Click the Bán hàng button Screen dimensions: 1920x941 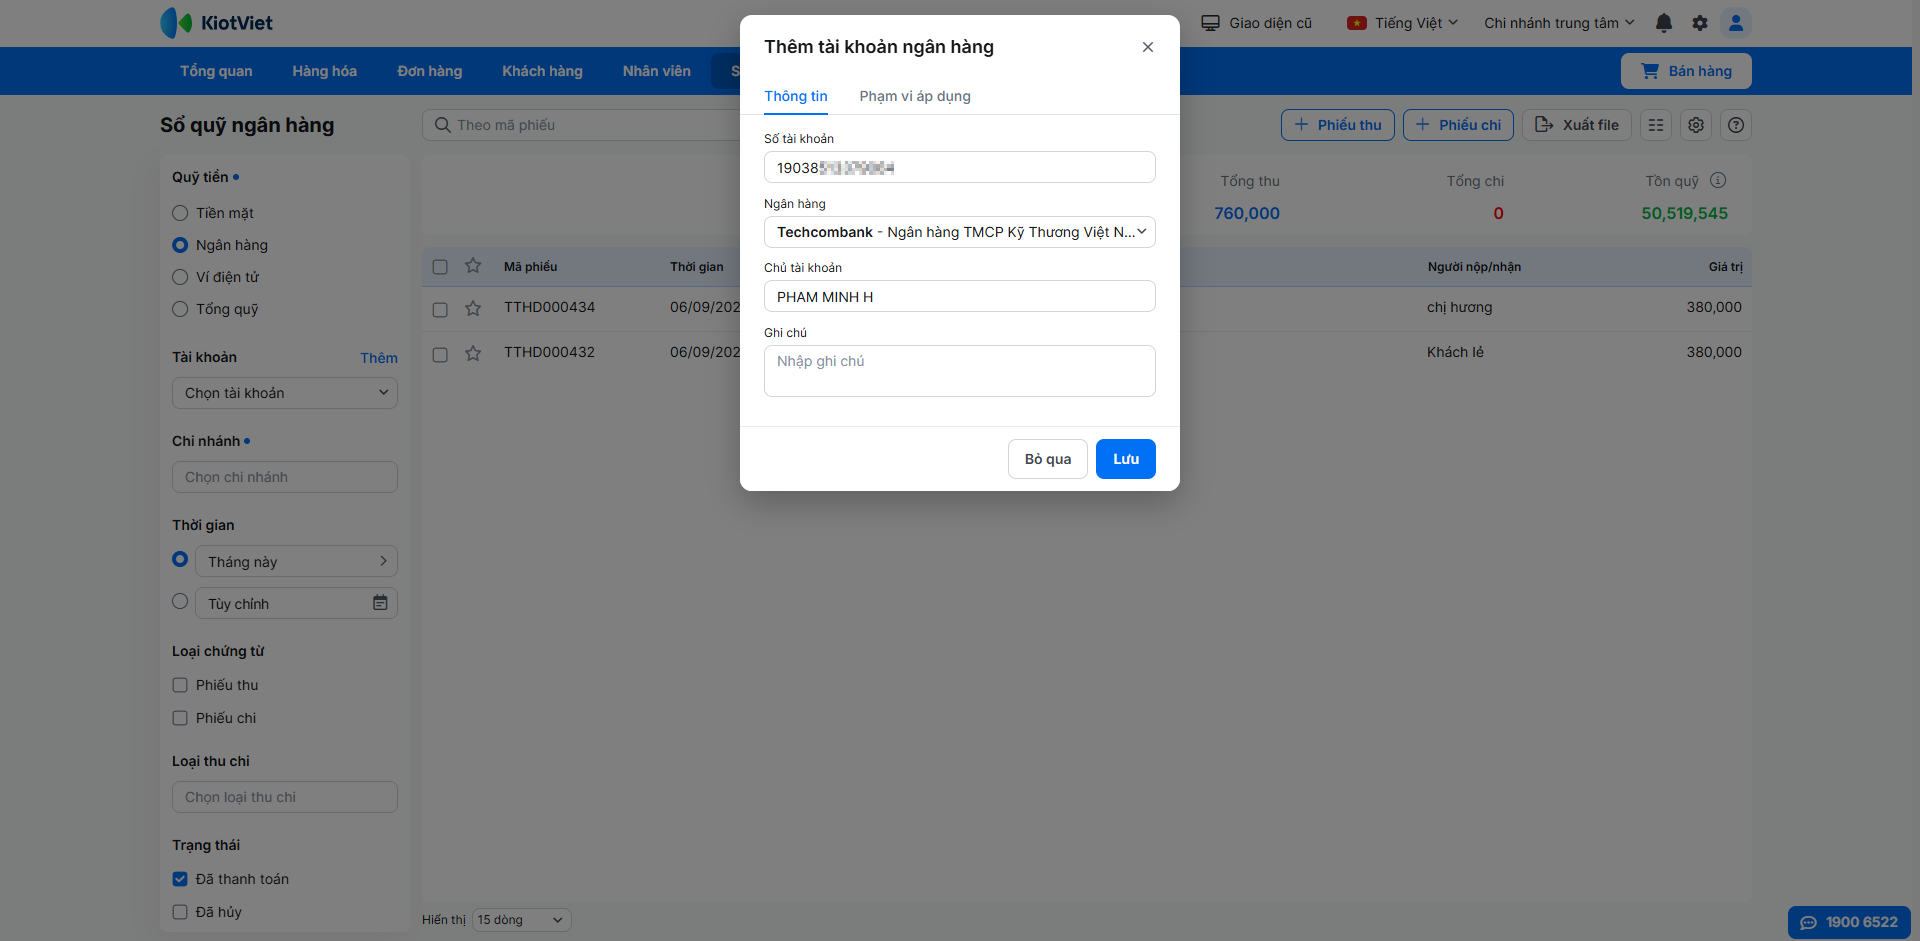click(1686, 71)
